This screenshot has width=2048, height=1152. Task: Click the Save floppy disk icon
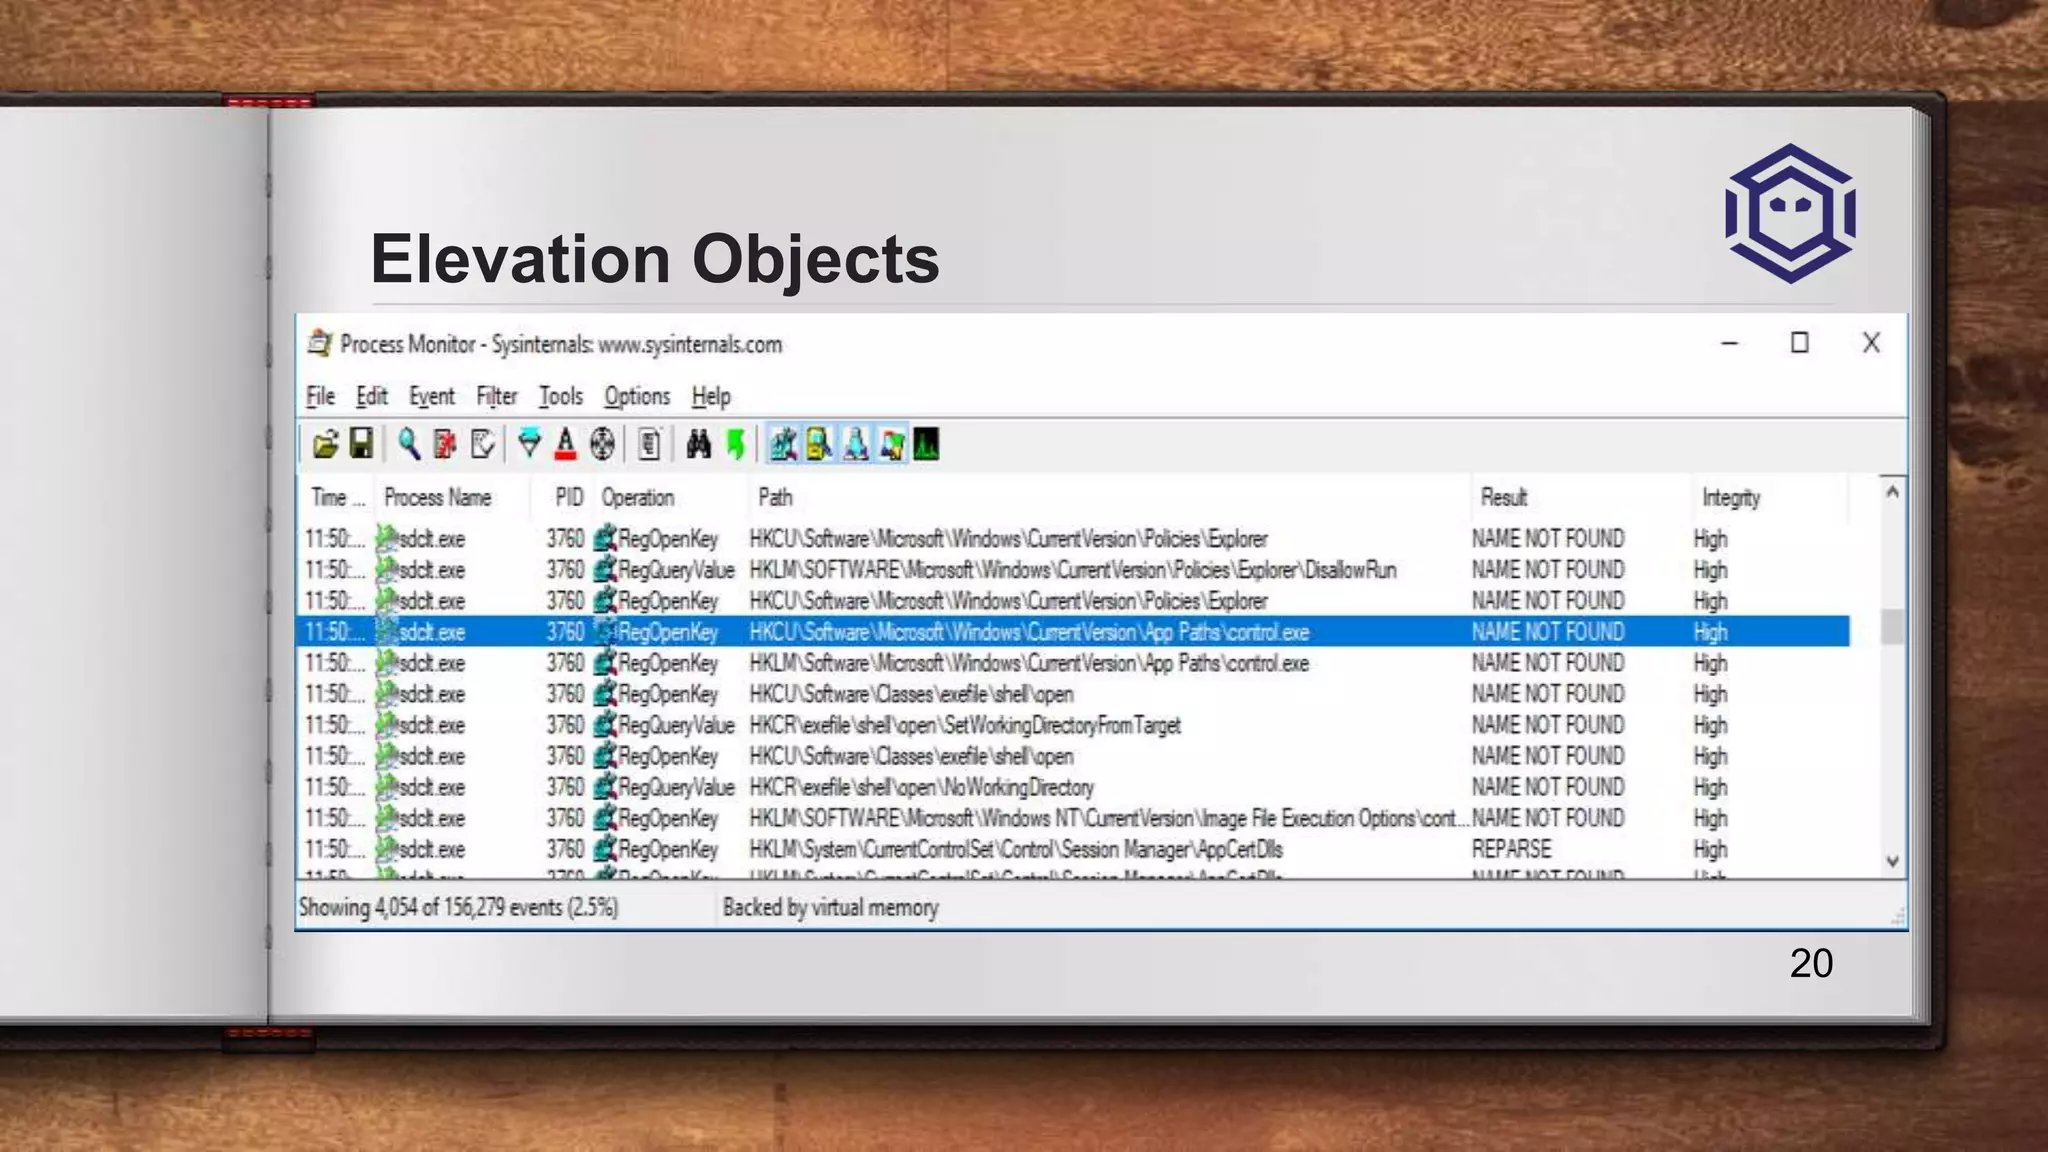361,444
